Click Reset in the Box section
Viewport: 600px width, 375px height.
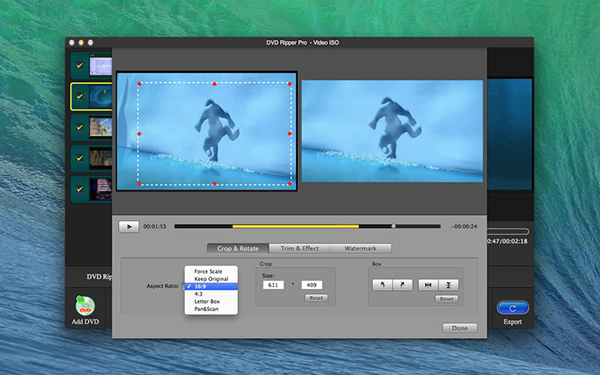click(x=447, y=298)
